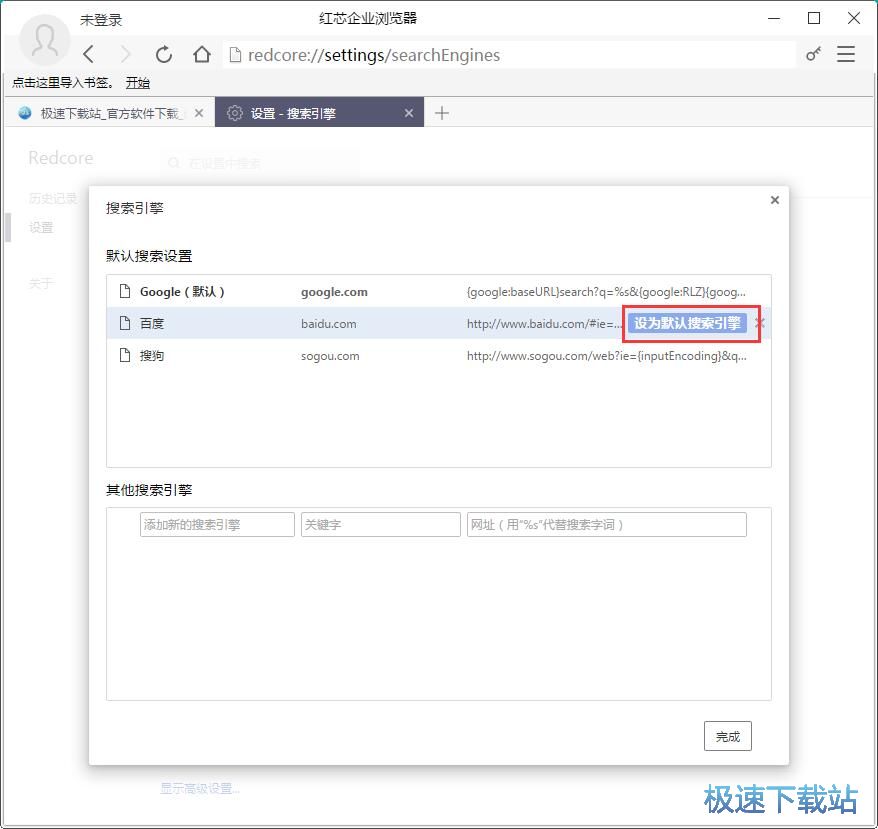Click 显示高级设置 link behind dialog
This screenshot has width=878, height=829.
pyautogui.click(x=200, y=789)
